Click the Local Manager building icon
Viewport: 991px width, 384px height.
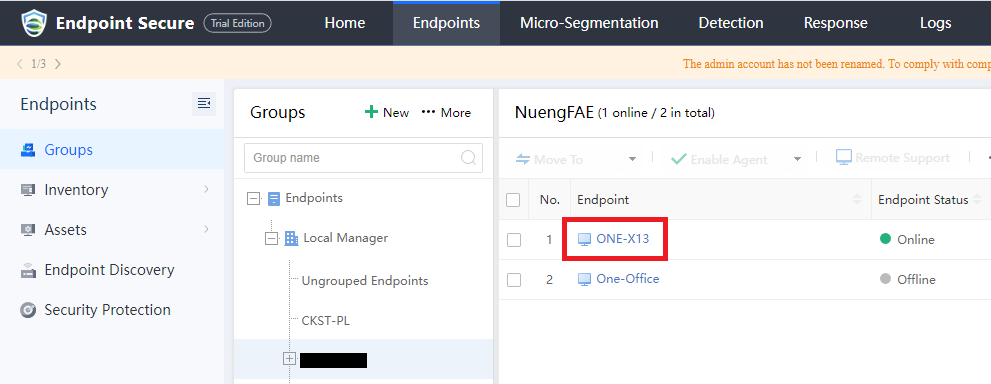[291, 239]
